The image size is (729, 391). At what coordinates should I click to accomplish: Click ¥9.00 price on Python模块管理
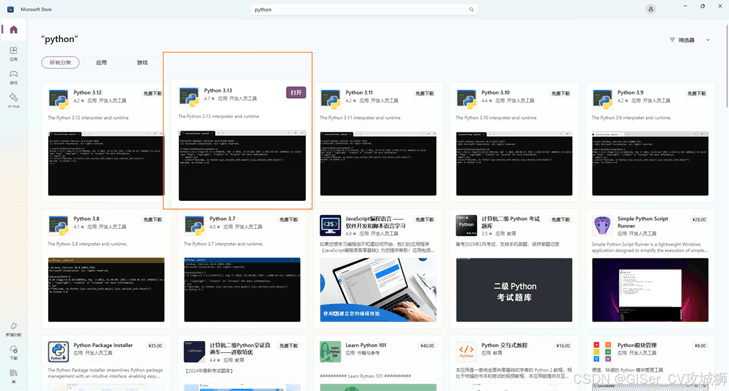[700, 346]
